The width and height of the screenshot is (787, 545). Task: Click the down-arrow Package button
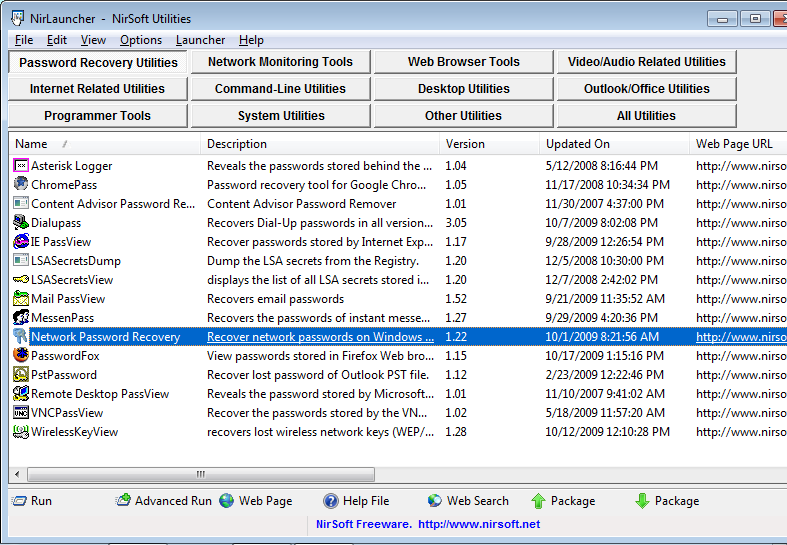pos(667,501)
